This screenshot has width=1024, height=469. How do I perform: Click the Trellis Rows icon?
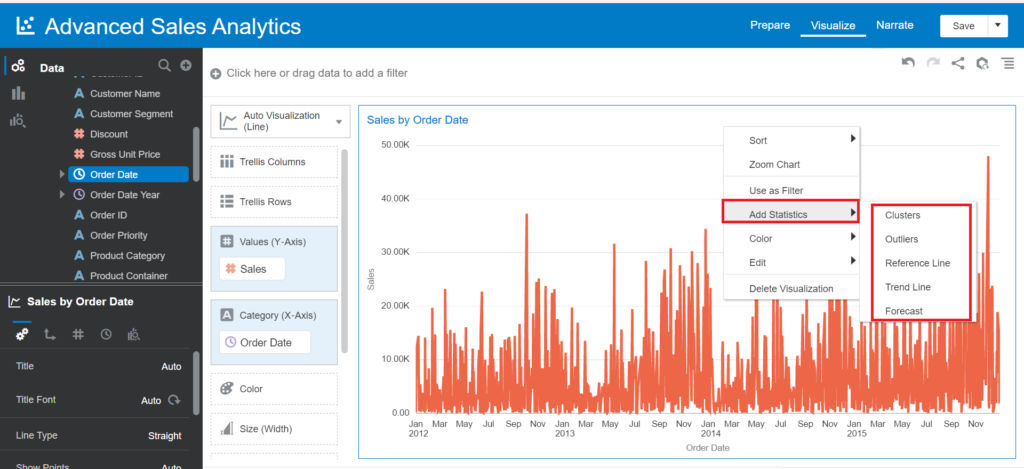click(x=227, y=202)
